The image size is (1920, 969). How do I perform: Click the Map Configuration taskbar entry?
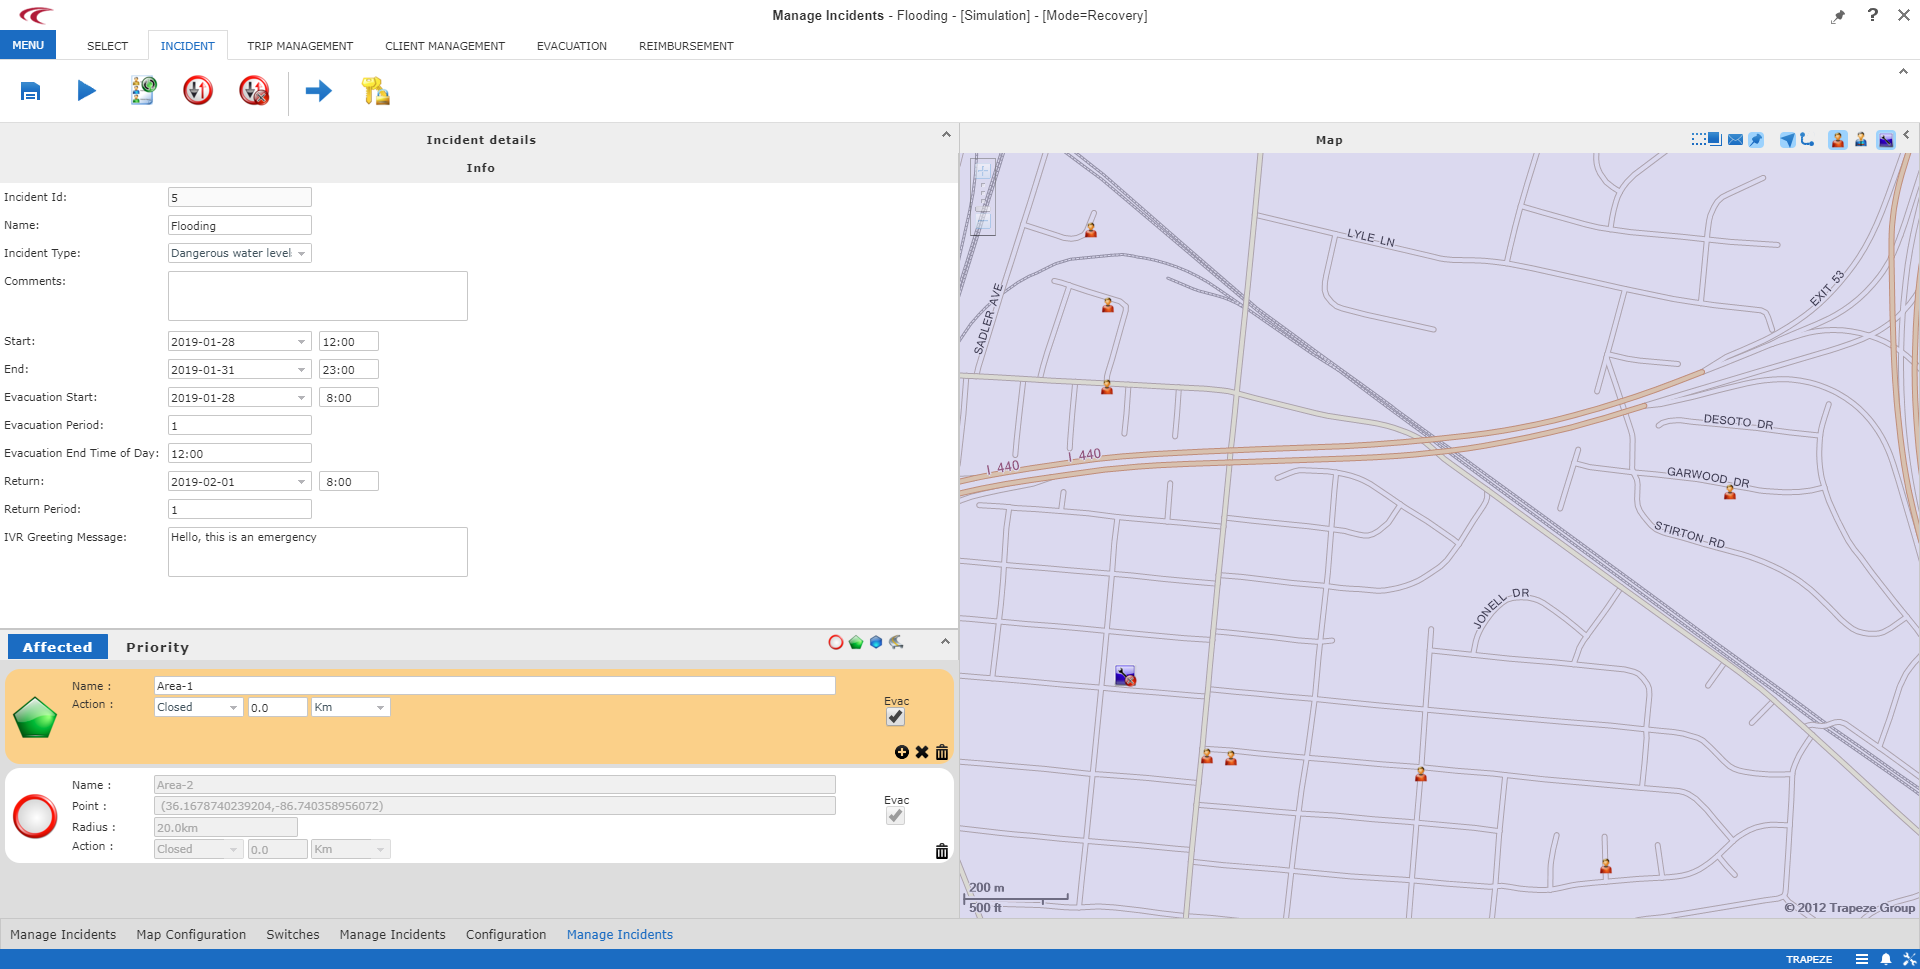tap(190, 934)
